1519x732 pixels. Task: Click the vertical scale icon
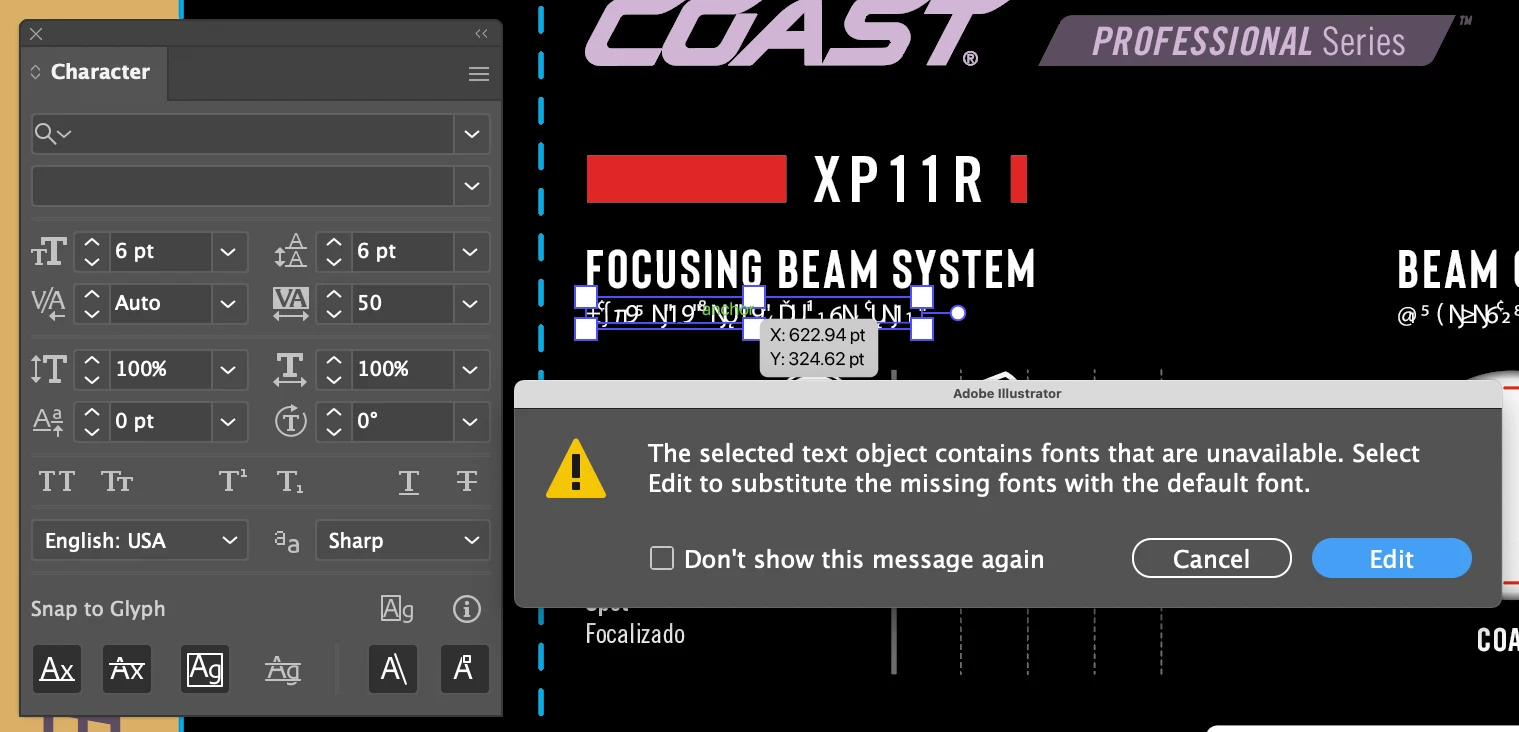coord(49,370)
